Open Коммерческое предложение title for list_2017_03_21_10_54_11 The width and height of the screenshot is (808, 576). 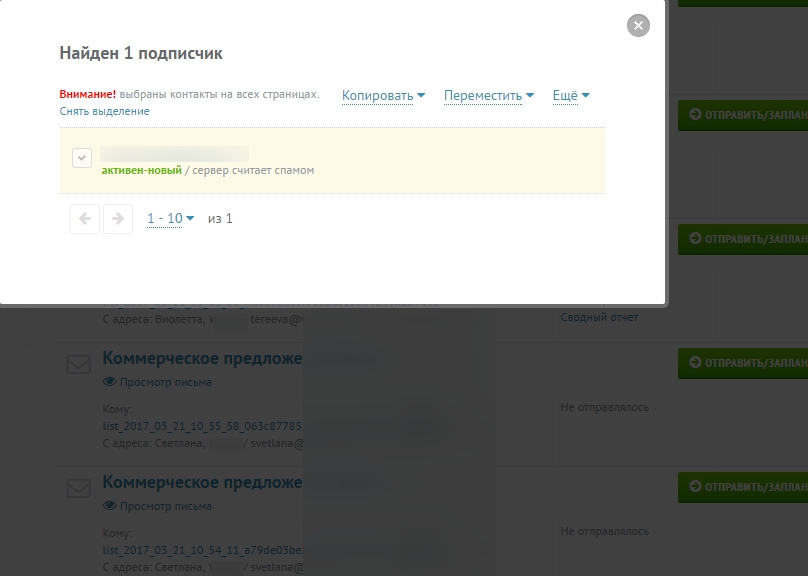coord(202,483)
